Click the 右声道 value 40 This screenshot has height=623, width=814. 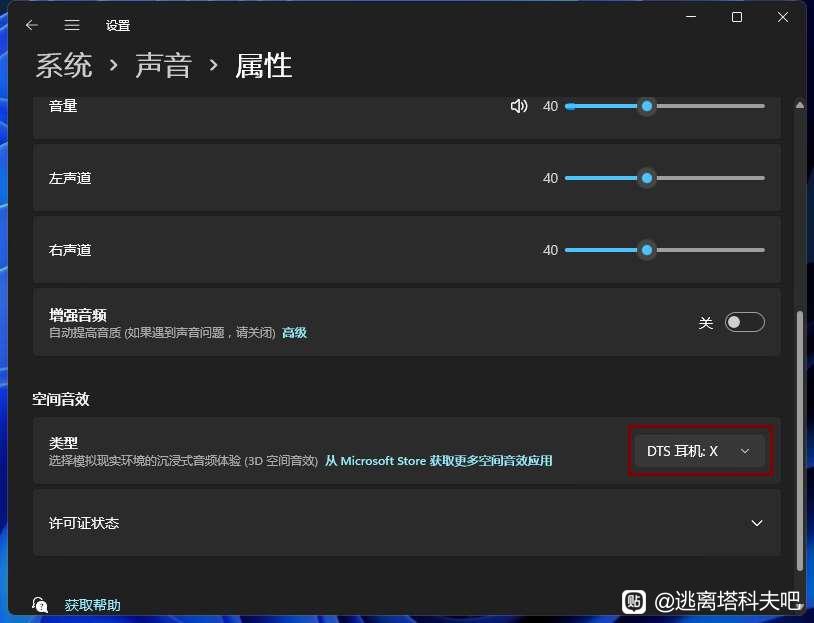point(550,250)
